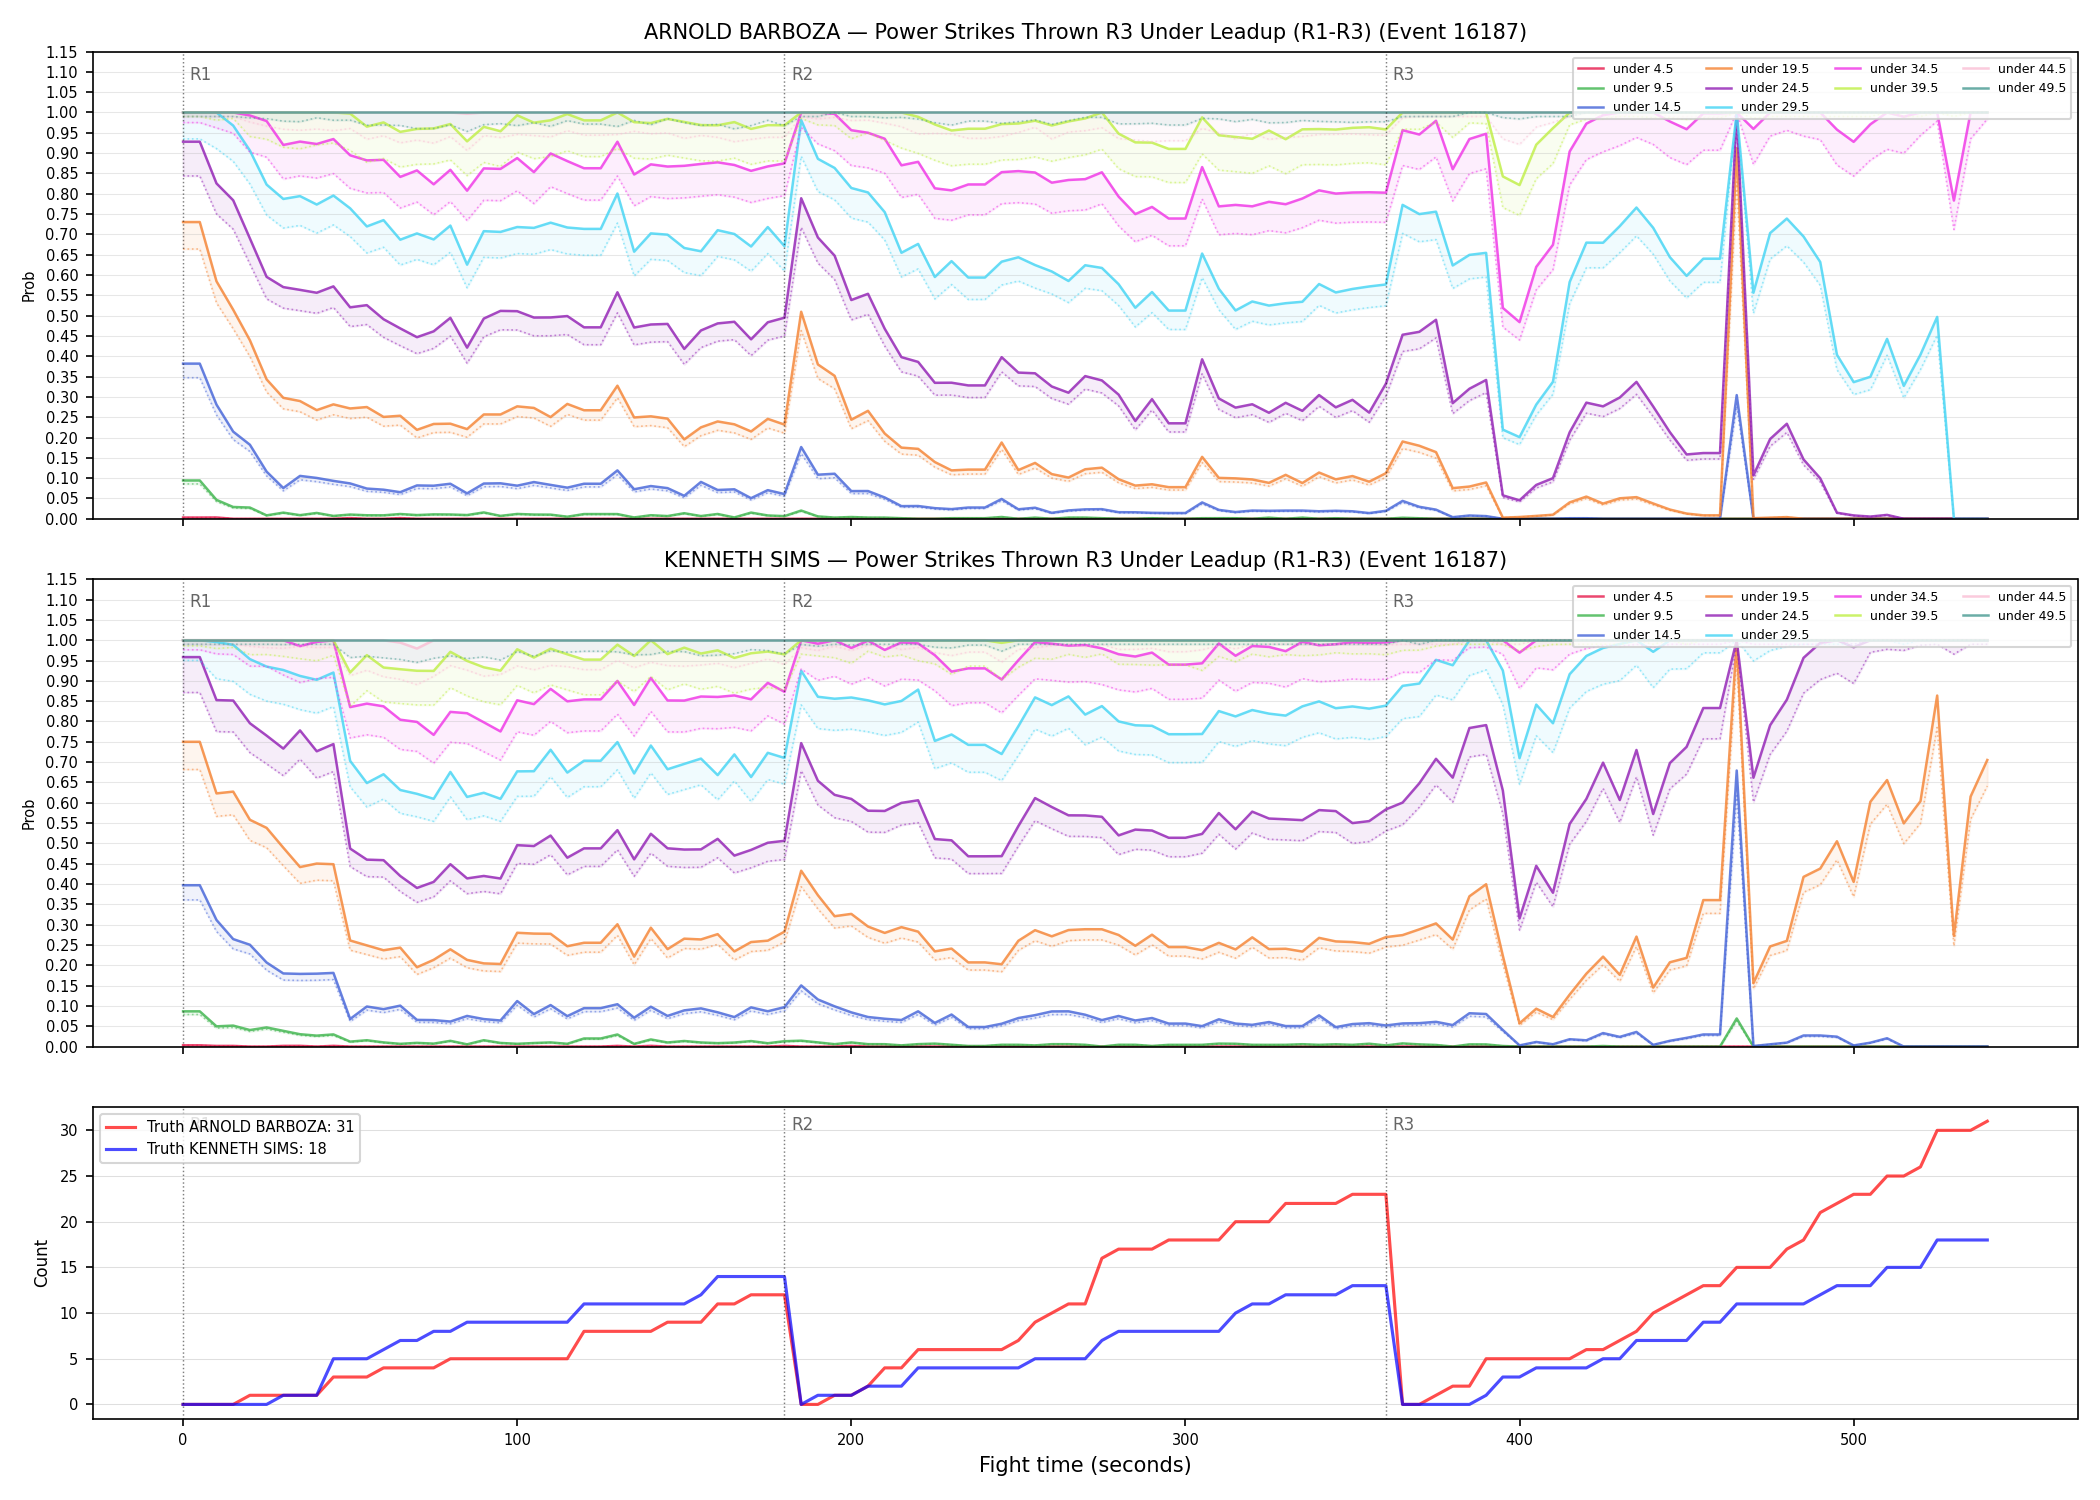Click the '0.75' tick in Sims chart

tap(61, 742)
